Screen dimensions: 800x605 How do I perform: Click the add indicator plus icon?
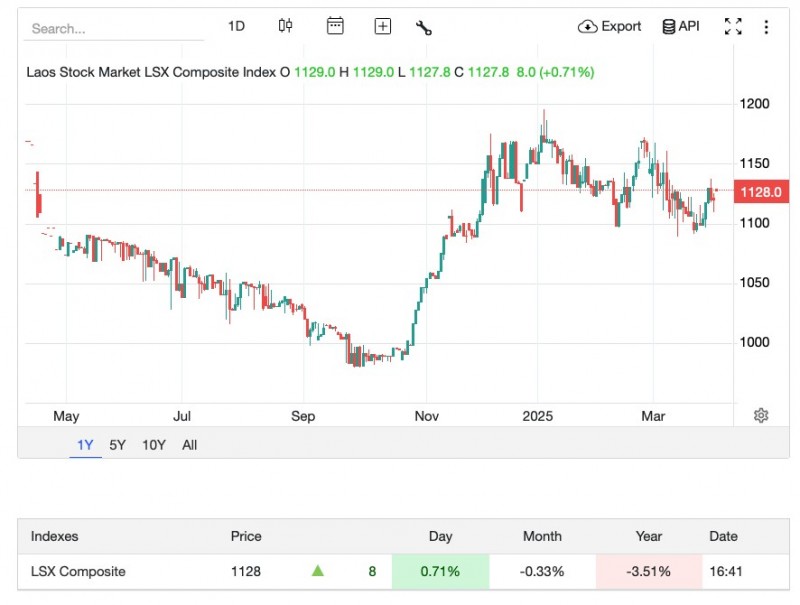pyautogui.click(x=383, y=26)
